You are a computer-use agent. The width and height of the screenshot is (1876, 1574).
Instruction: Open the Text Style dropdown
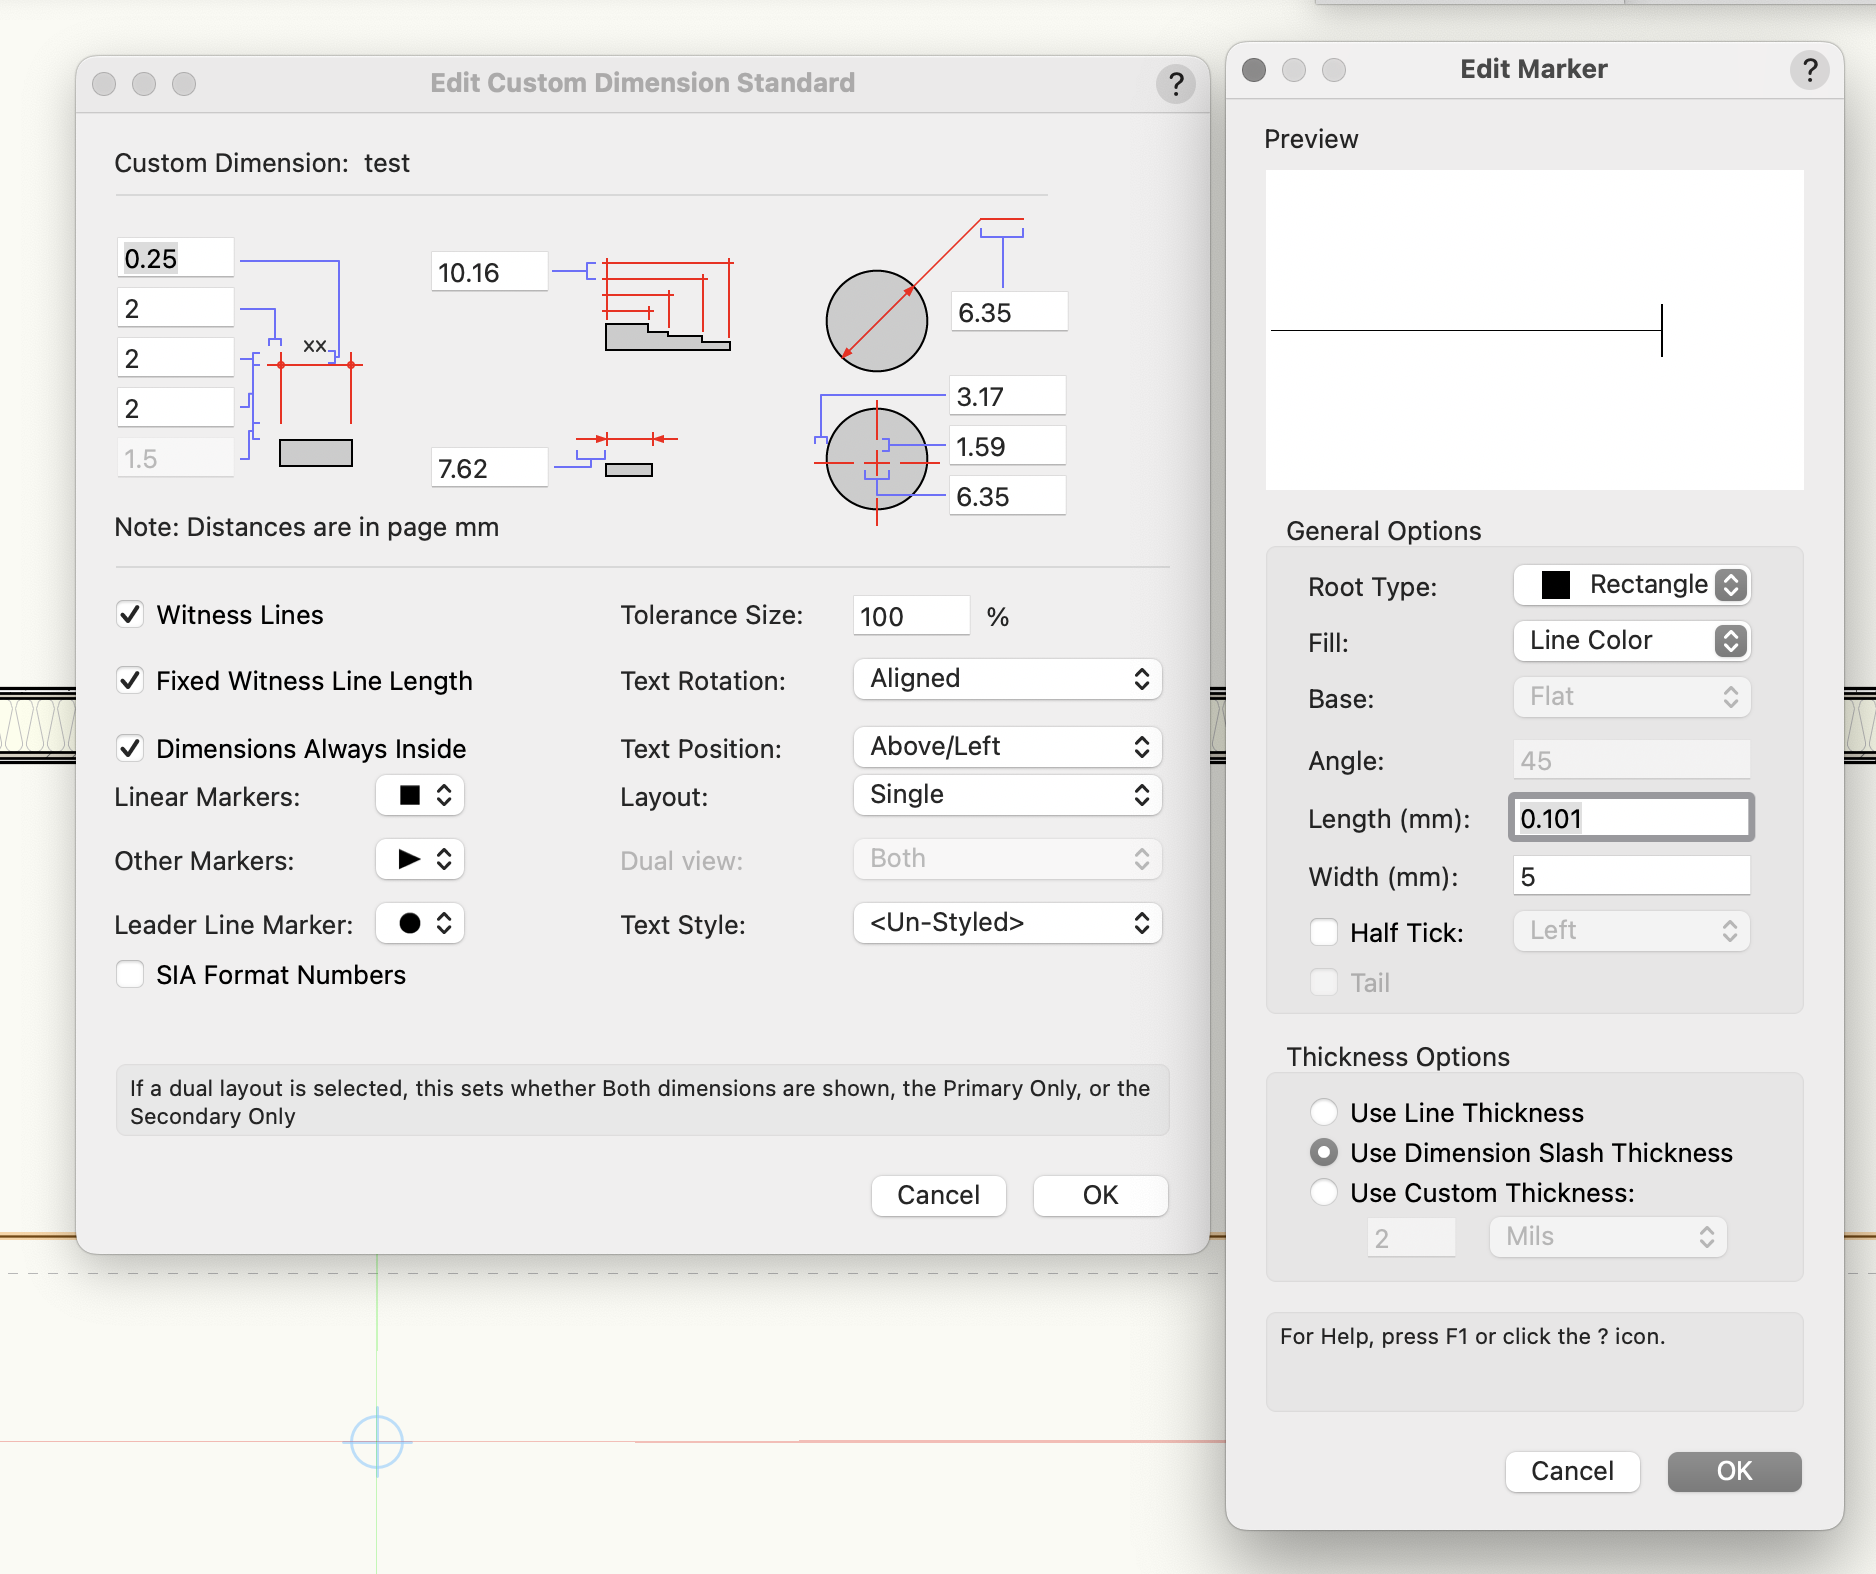coord(1006,923)
